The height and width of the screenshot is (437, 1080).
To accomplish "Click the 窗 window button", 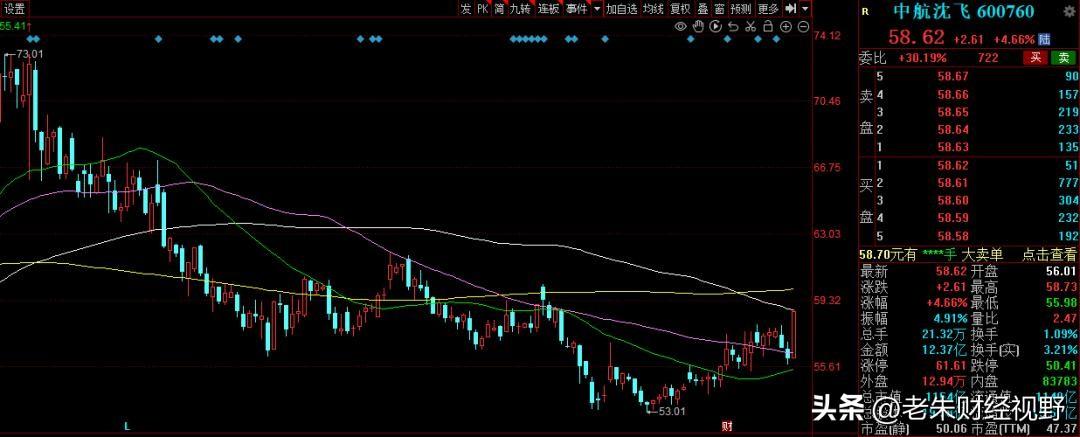I will point(719,8).
